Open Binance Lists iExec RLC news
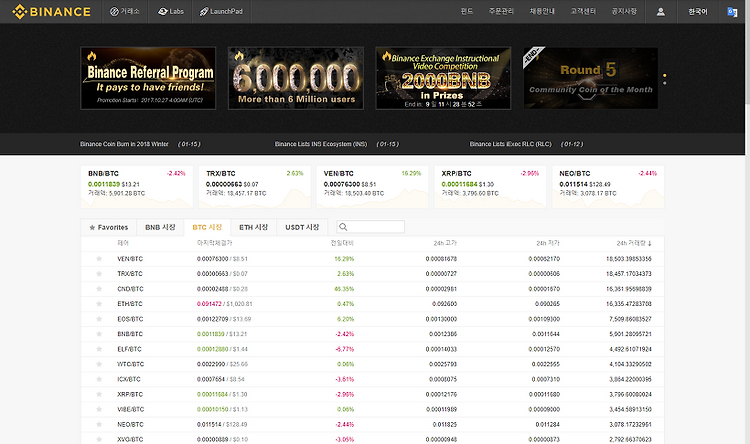Screen dimensions: 750x444 click(x=510, y=144)
